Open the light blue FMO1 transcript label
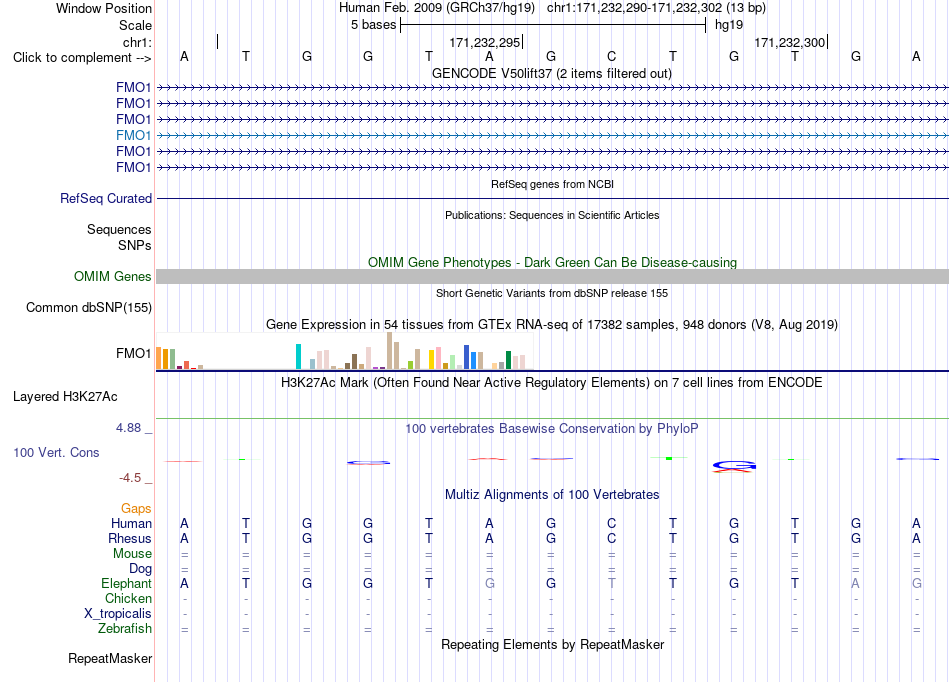This screenshot has width=950, height=682. (133, 135)
